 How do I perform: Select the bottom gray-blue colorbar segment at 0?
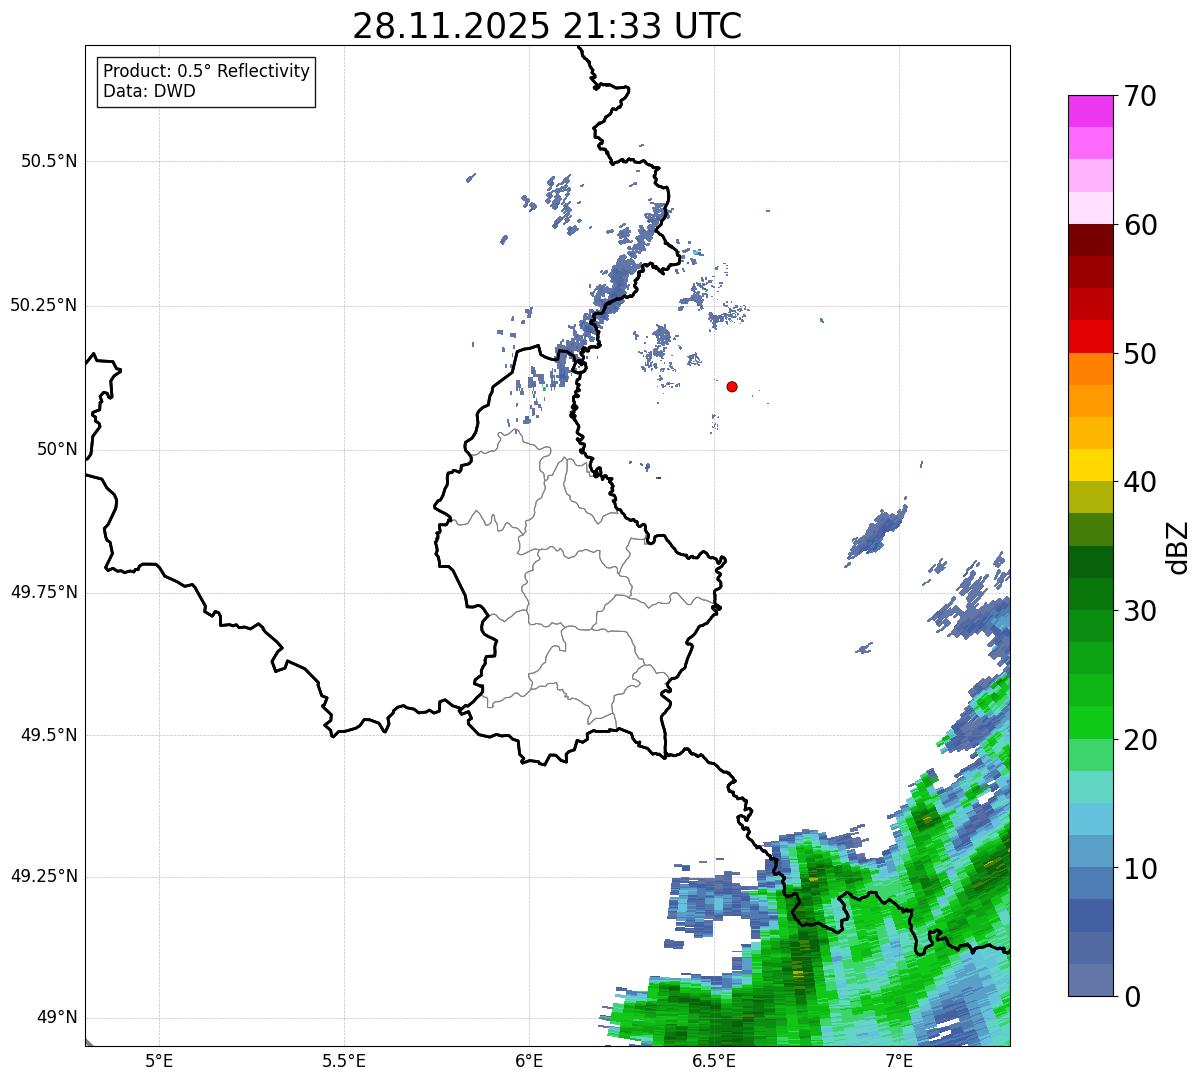click(1091, 980)
